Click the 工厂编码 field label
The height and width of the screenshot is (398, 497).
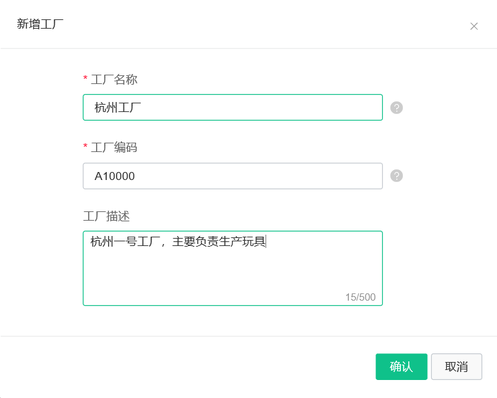[114, 147]
